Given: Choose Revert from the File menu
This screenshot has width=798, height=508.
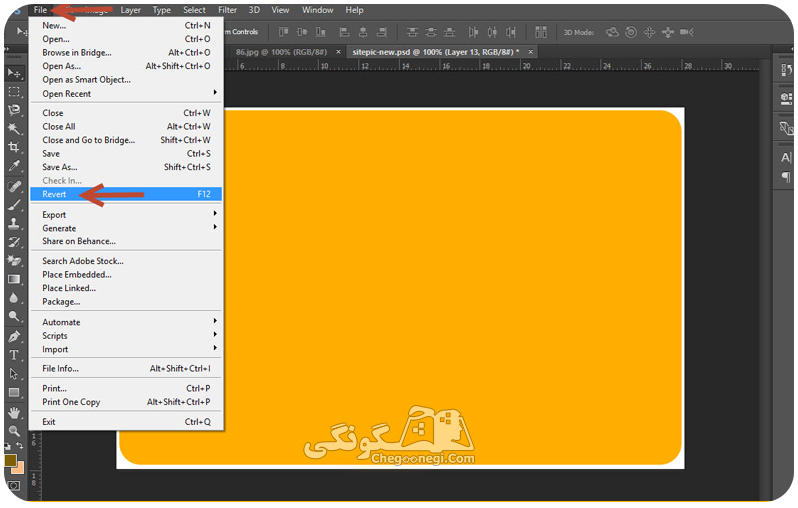Looking at the screenshot, I should coord(126,194).
